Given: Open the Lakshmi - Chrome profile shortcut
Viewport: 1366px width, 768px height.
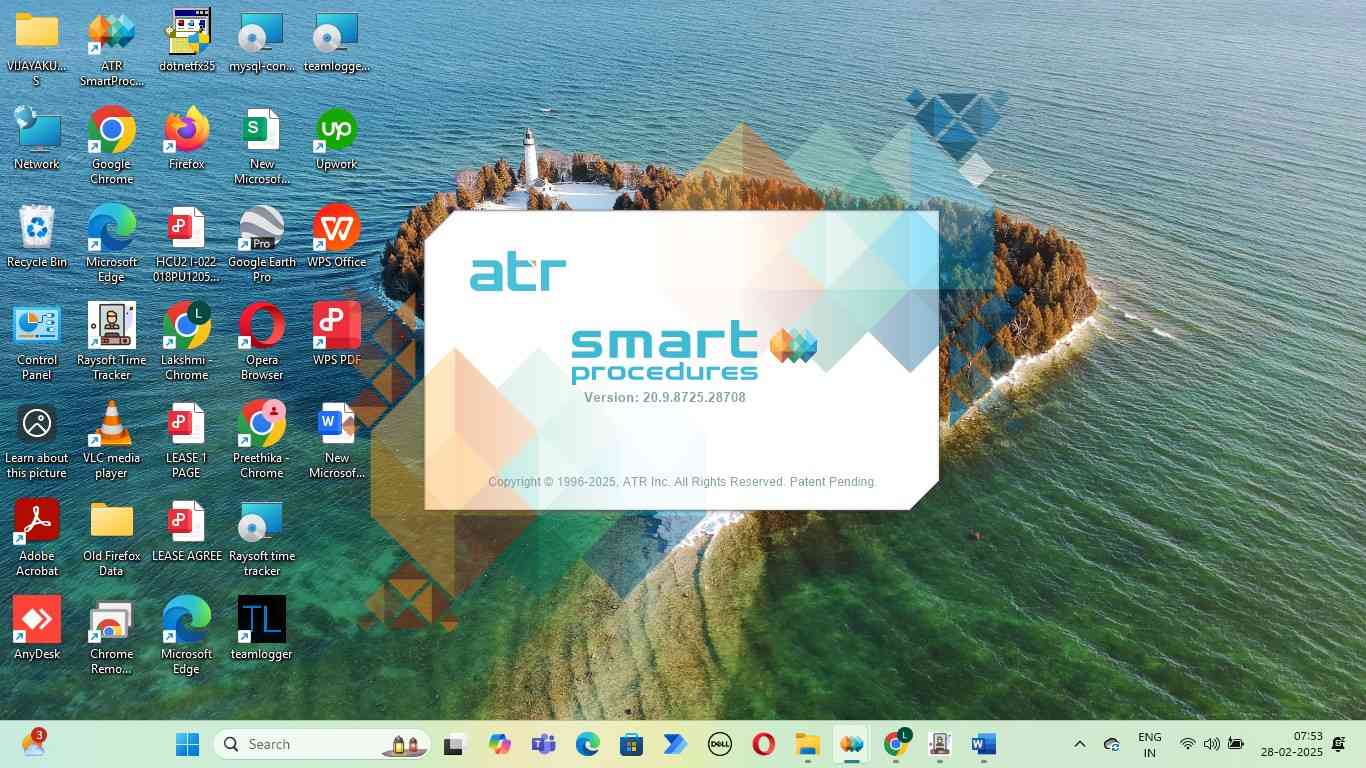Looking at the screenshot, I should 187,342.
